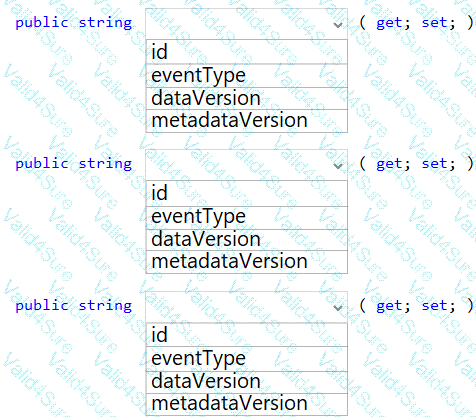Expand the second dropdown chevron arrow
Viewport: 476px width, 417px height.
pyautogui.click(x=338, y=166)
